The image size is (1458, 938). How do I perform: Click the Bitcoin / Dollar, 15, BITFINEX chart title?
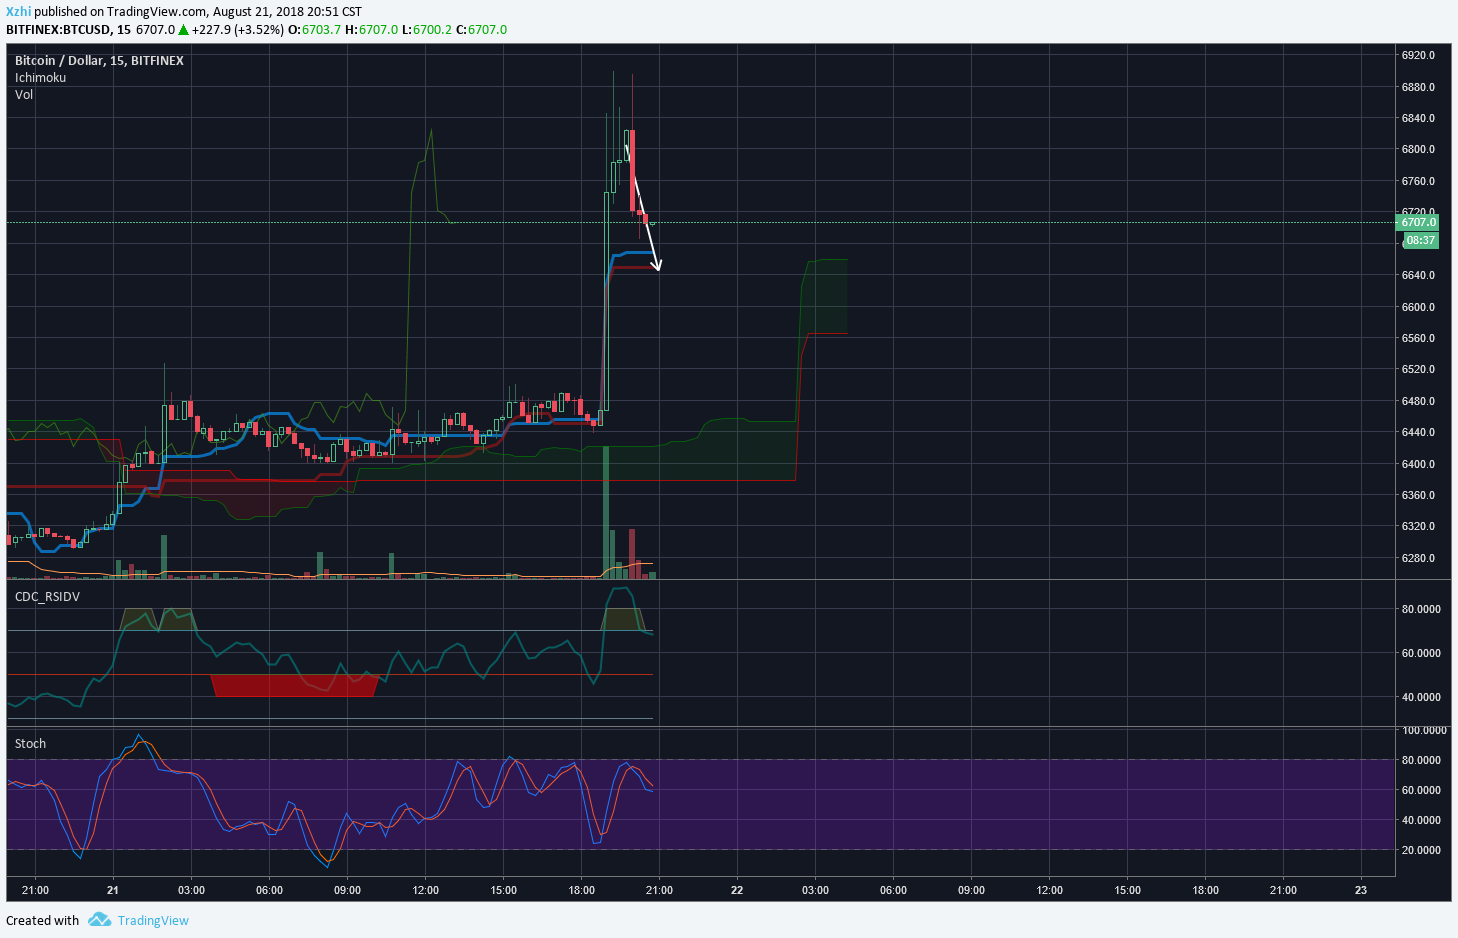point(99,61)
